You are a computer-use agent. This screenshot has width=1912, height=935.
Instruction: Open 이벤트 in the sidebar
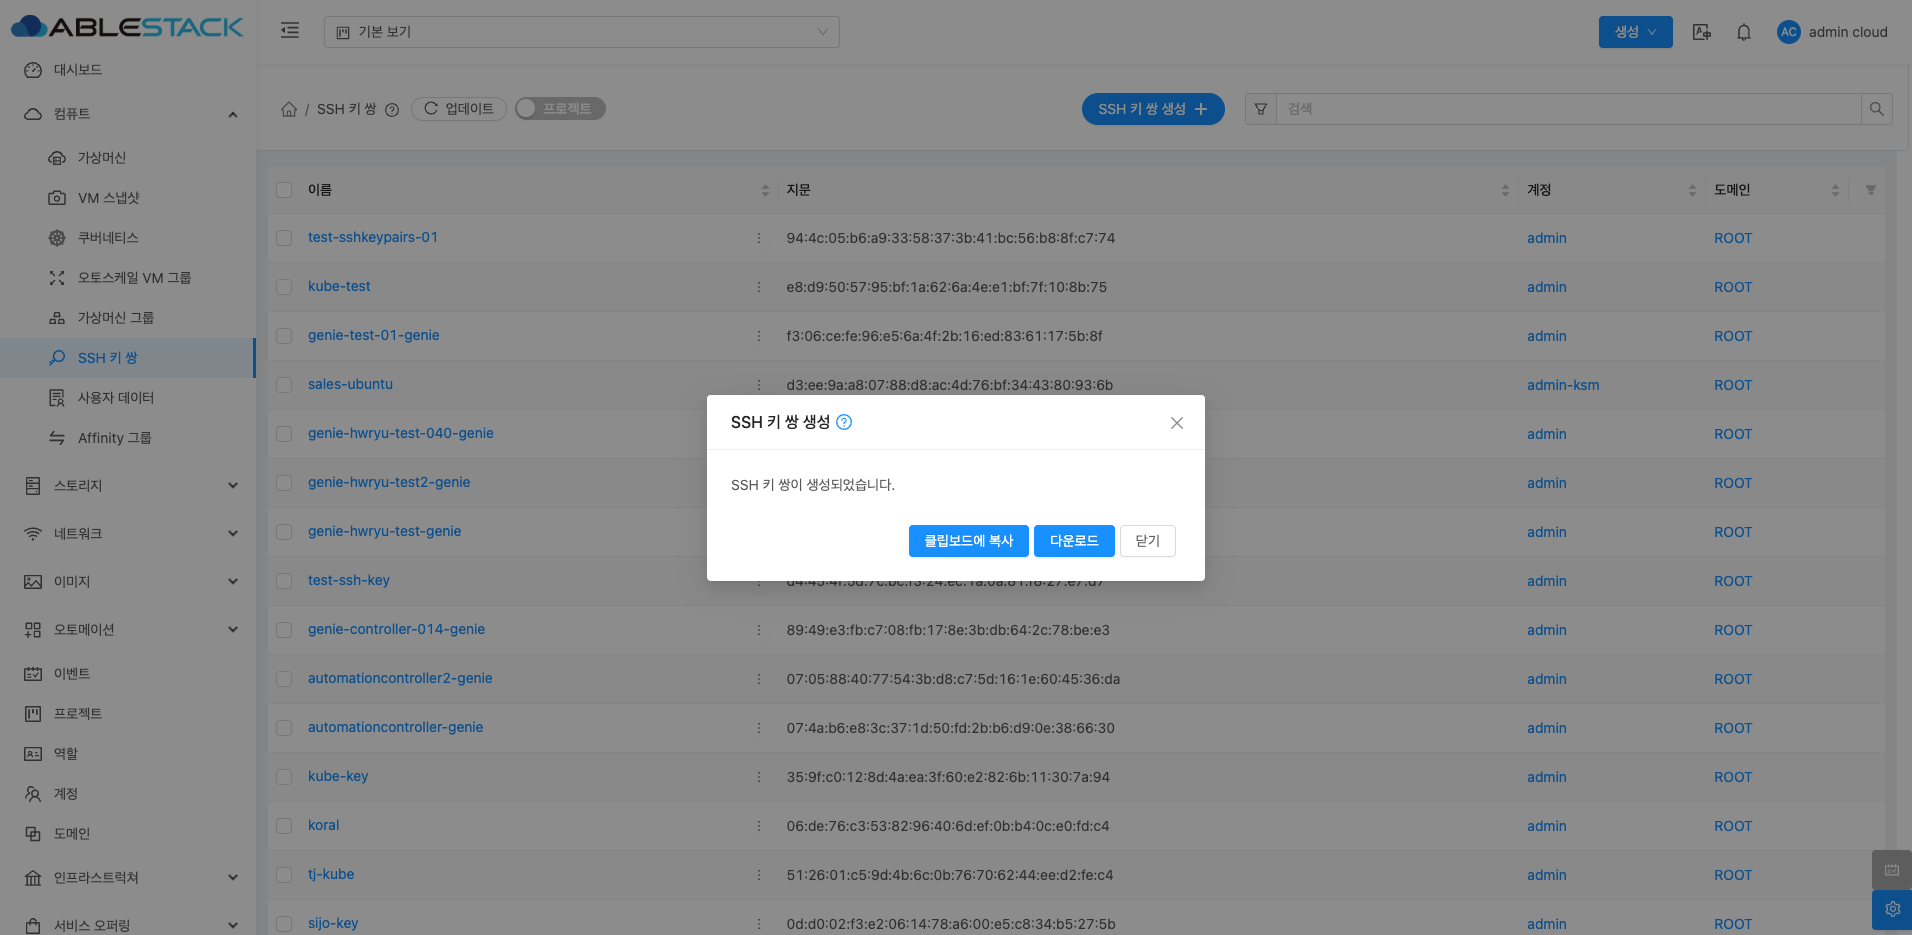point(128,674)
